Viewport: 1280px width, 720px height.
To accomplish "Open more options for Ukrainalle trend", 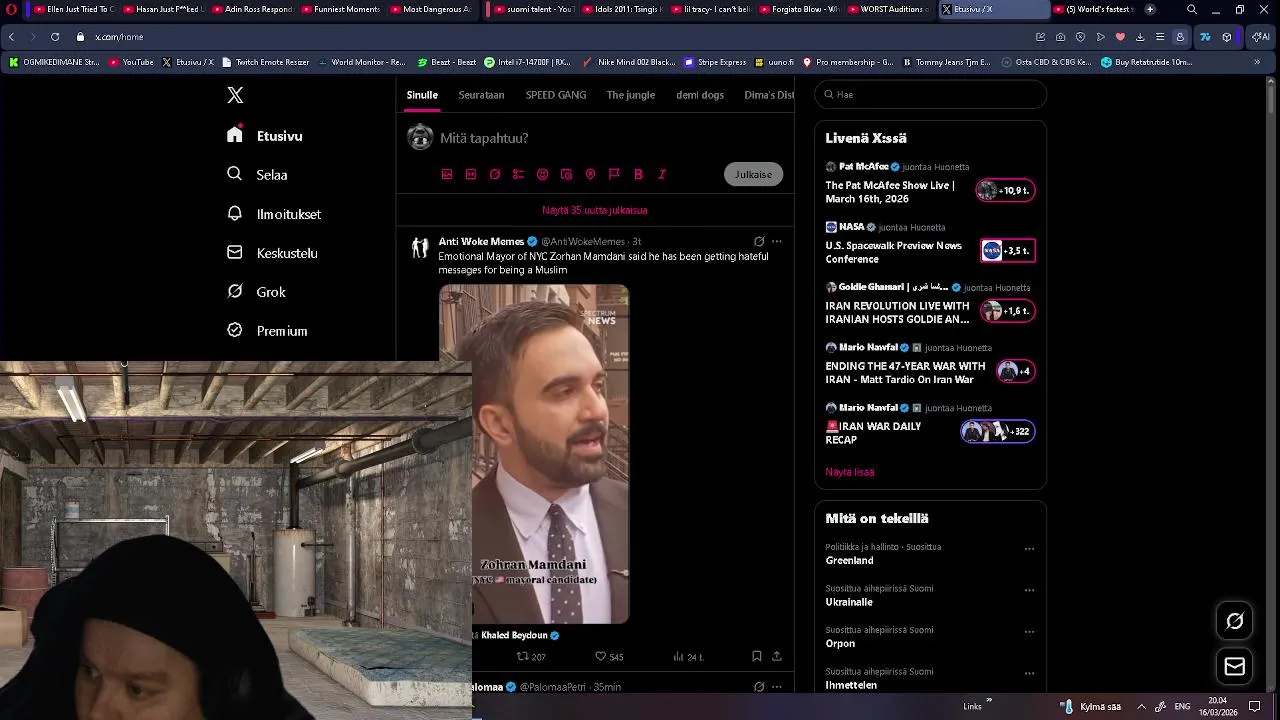I will (1029, 590).
